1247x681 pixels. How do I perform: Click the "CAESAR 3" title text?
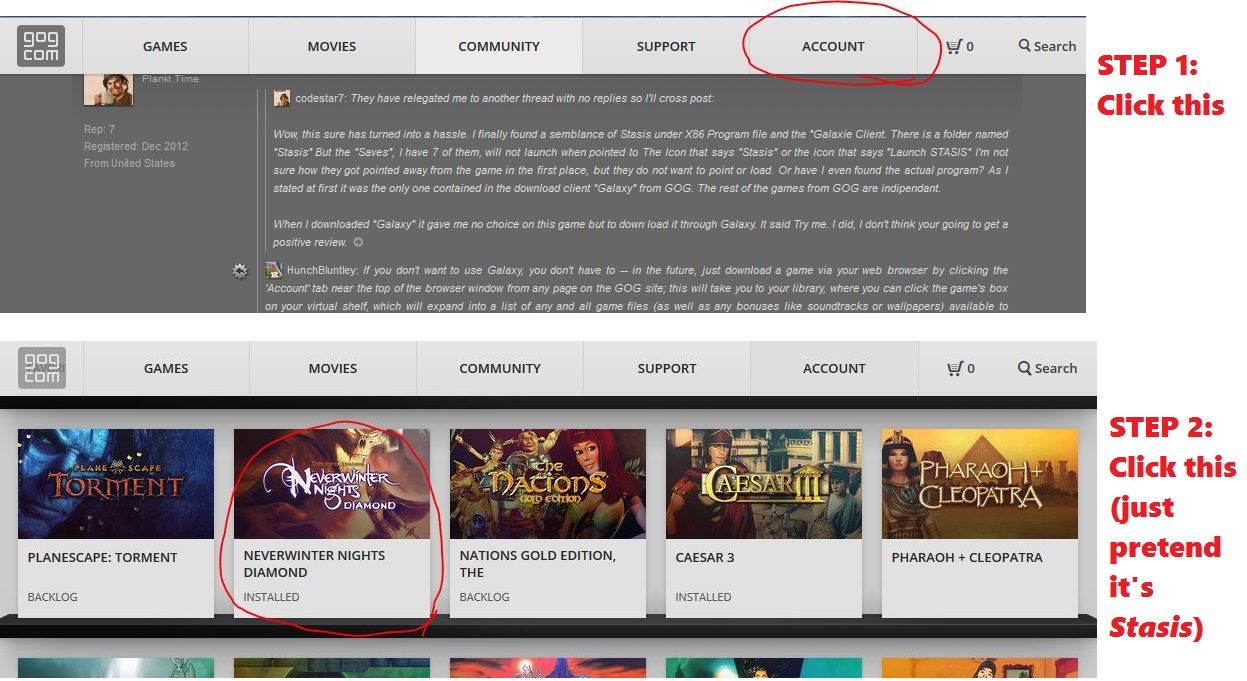(704, 557)
